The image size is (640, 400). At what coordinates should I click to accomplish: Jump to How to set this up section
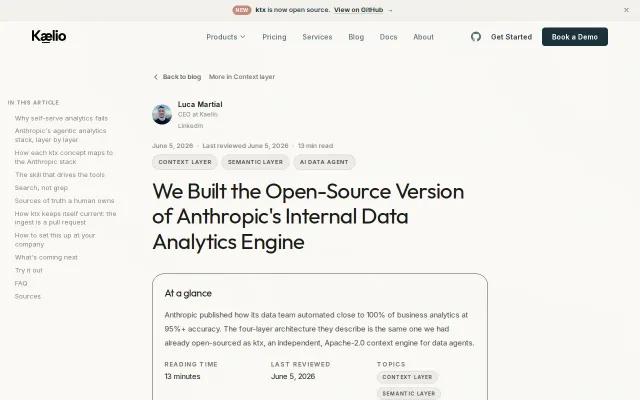55,240
